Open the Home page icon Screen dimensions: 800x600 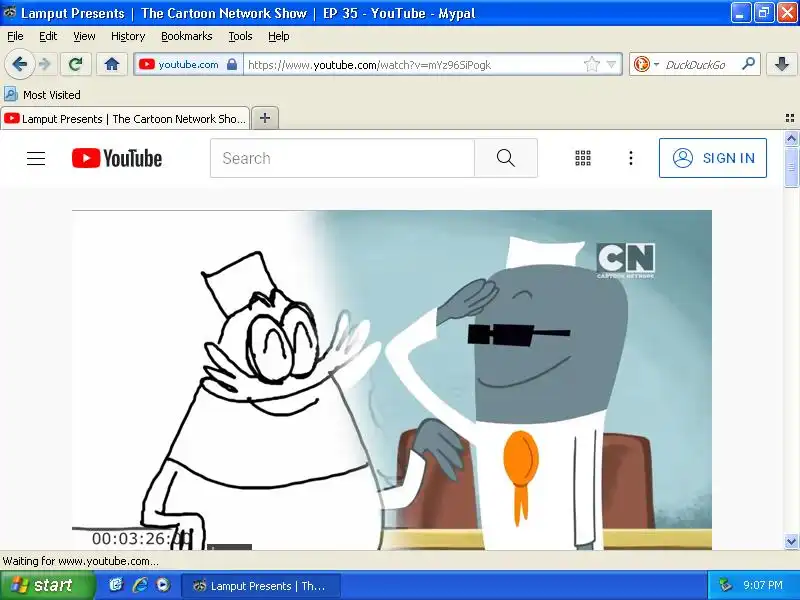(112, 64)
